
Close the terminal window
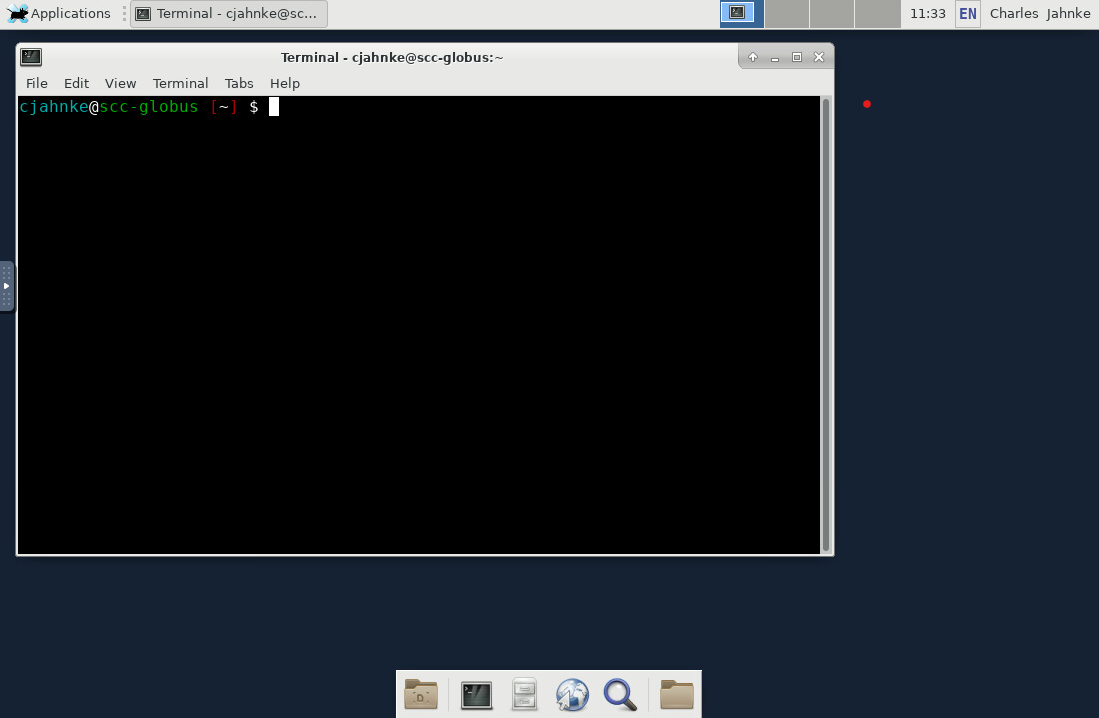point(819,57)
